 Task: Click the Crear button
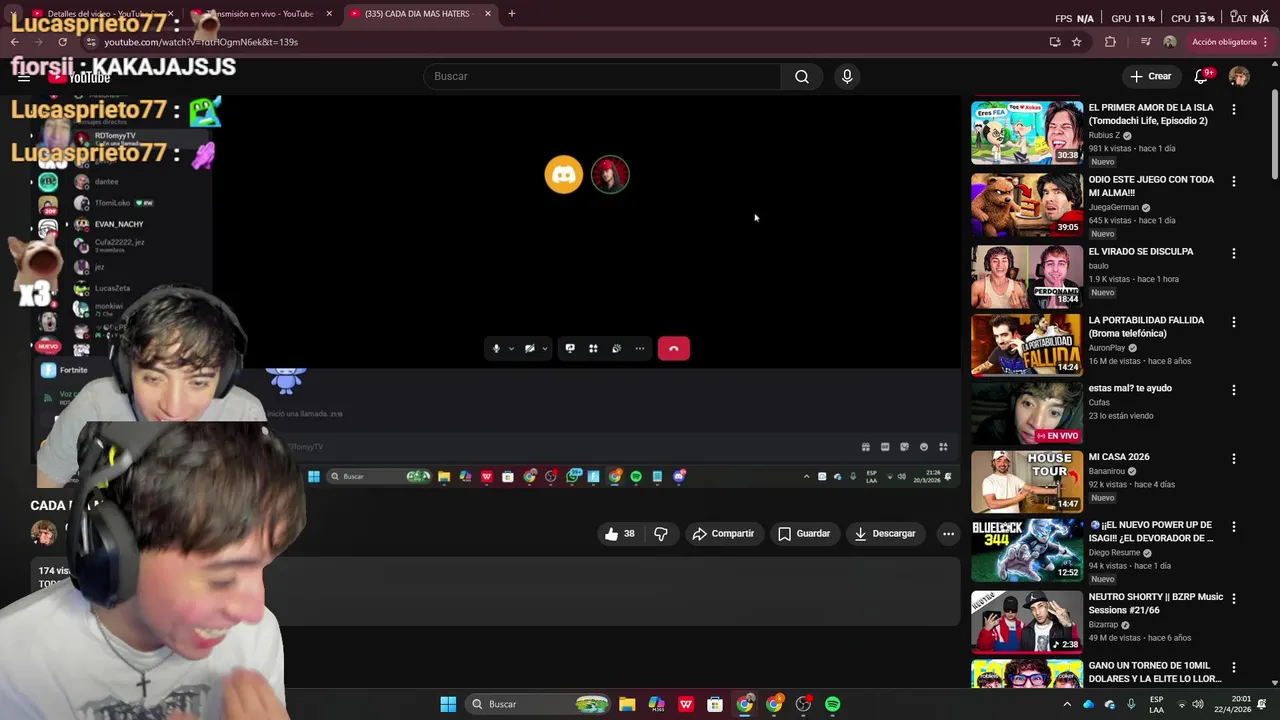[x=1150, y=77]
